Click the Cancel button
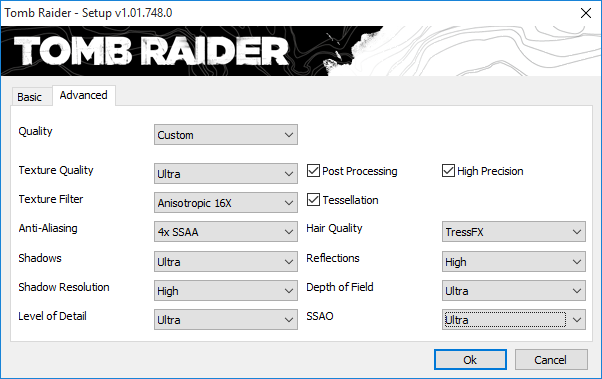This screenshot has width=602, height=379. [551, 360]
